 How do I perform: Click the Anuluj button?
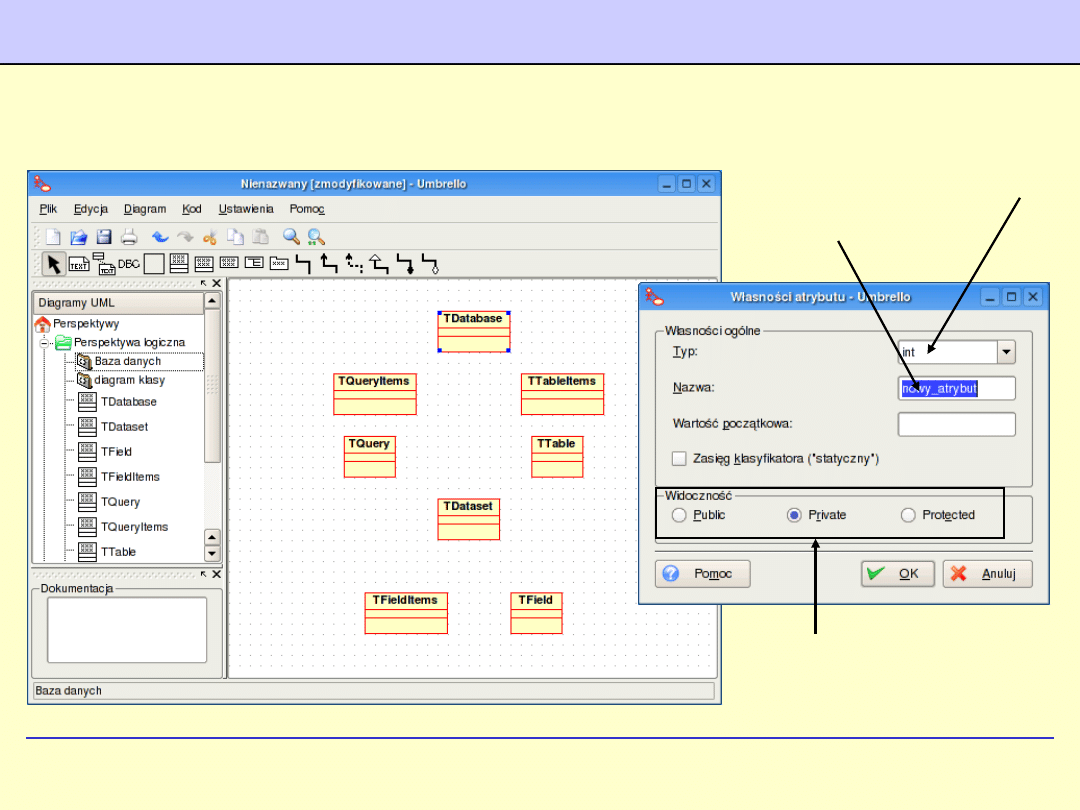pyautogui.click(x=987, y=574)
